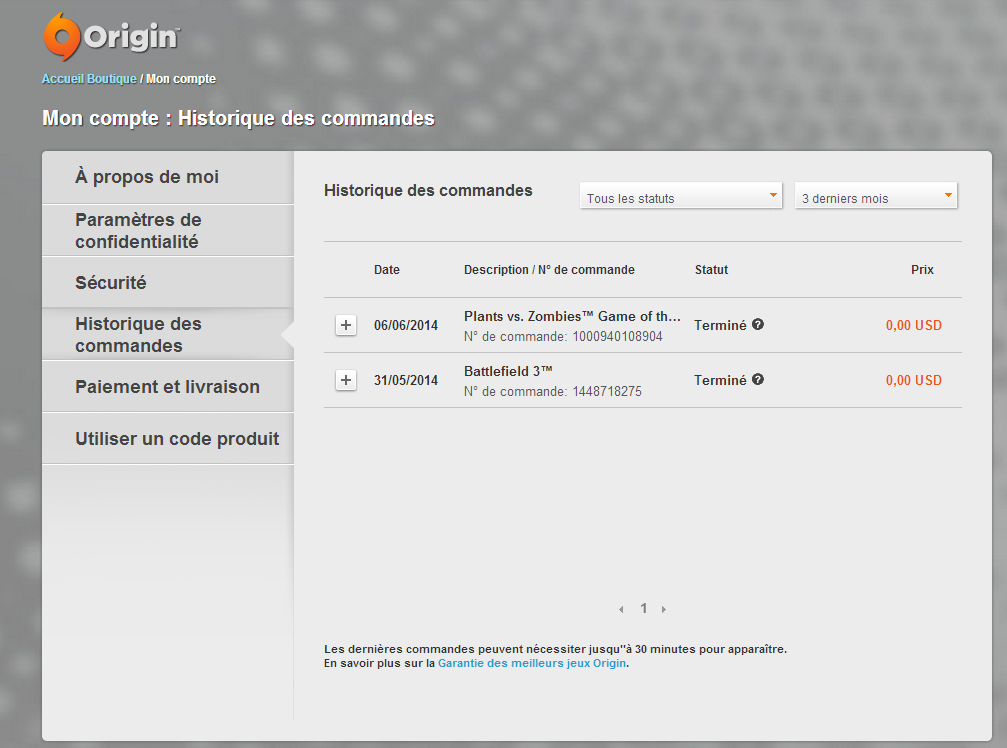Click the Statut column header

pos(711,270)
